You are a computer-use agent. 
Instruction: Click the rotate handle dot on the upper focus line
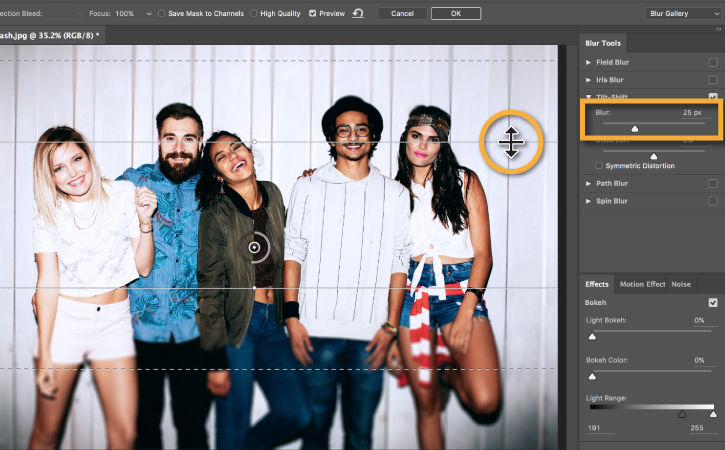coord(254,142)
